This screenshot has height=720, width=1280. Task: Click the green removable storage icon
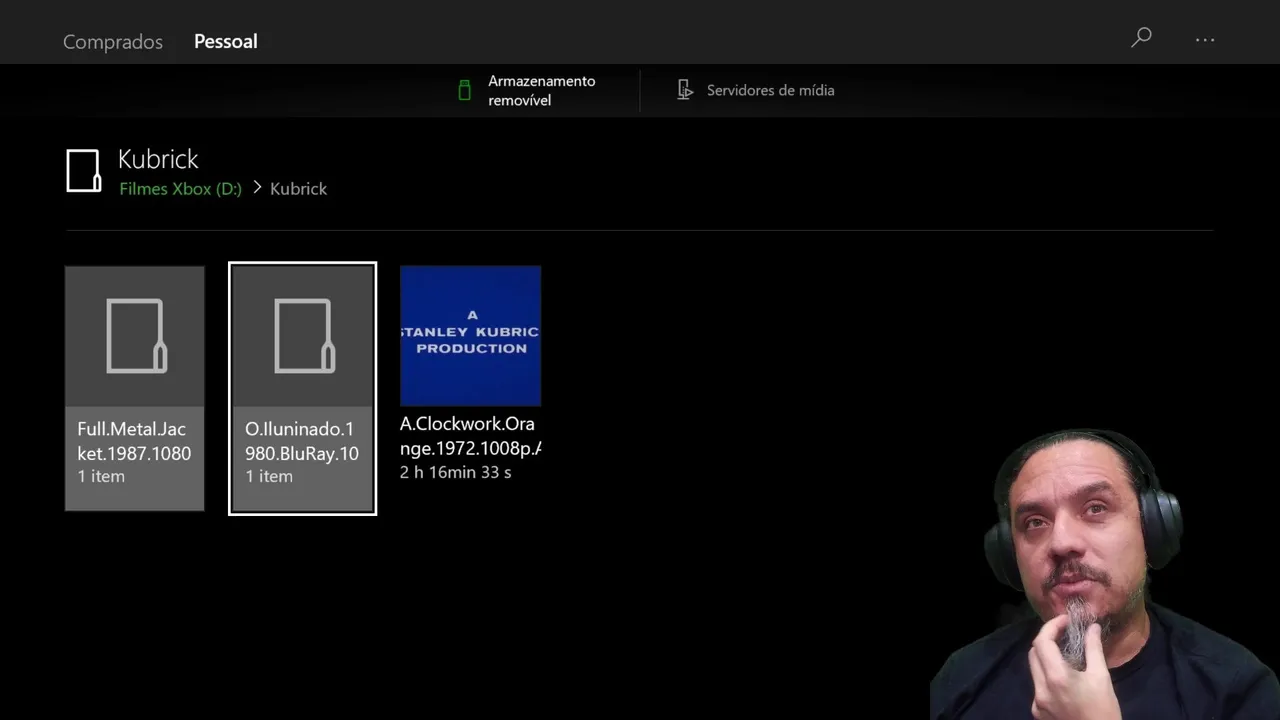coord(464,90)
